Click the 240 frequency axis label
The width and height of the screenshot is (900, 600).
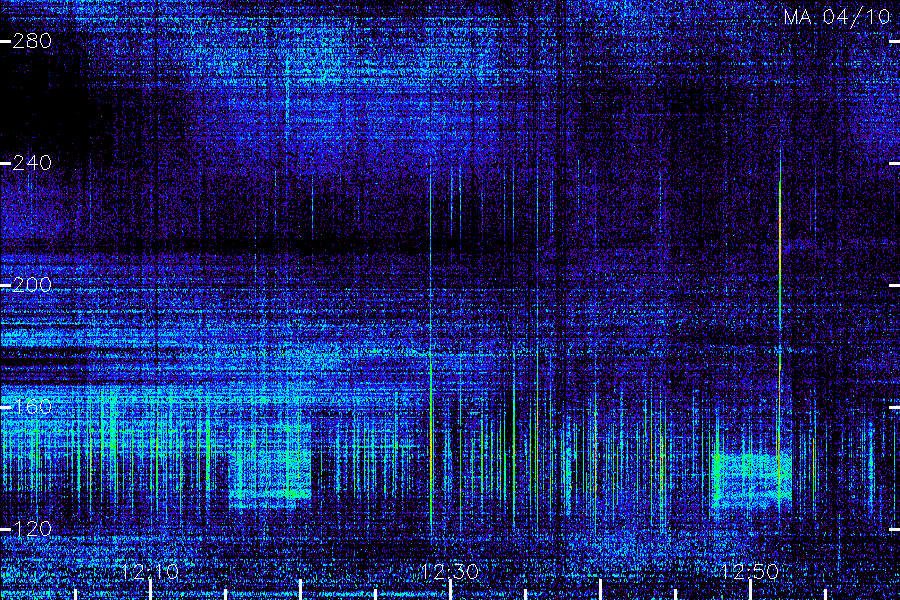[x=32, y=163]
